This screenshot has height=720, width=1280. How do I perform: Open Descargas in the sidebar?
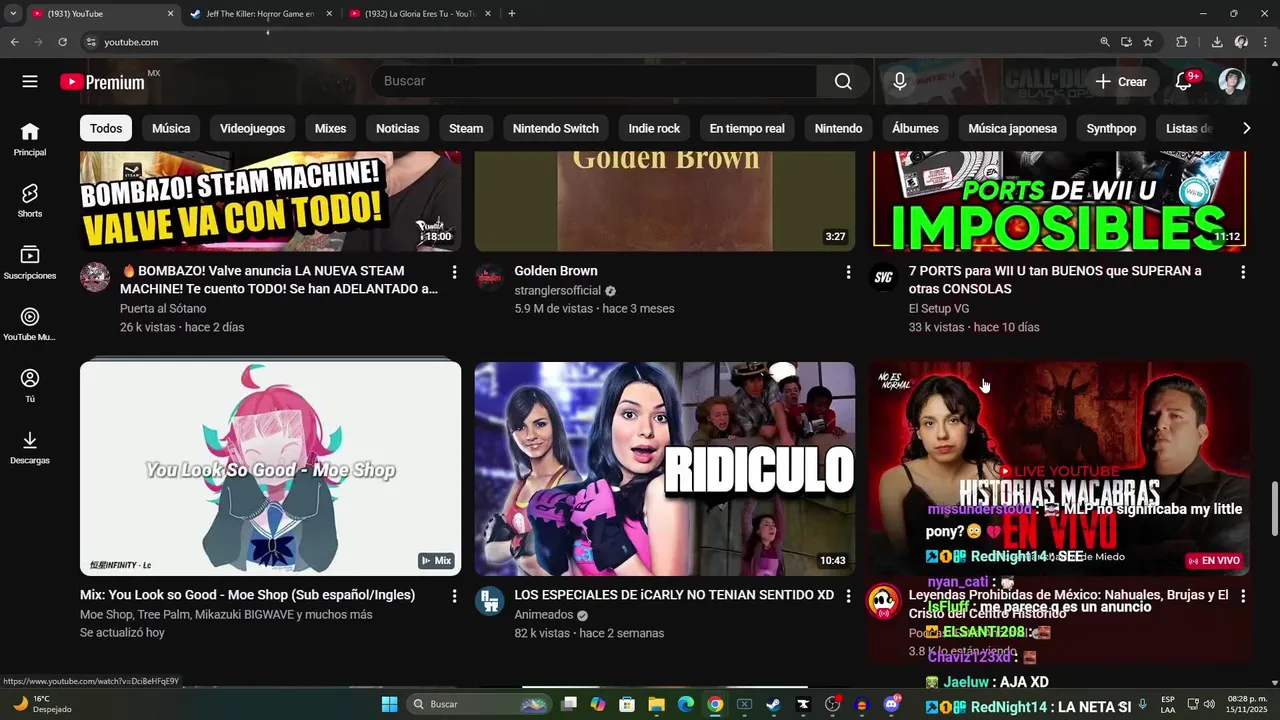(x=30, y=448)
